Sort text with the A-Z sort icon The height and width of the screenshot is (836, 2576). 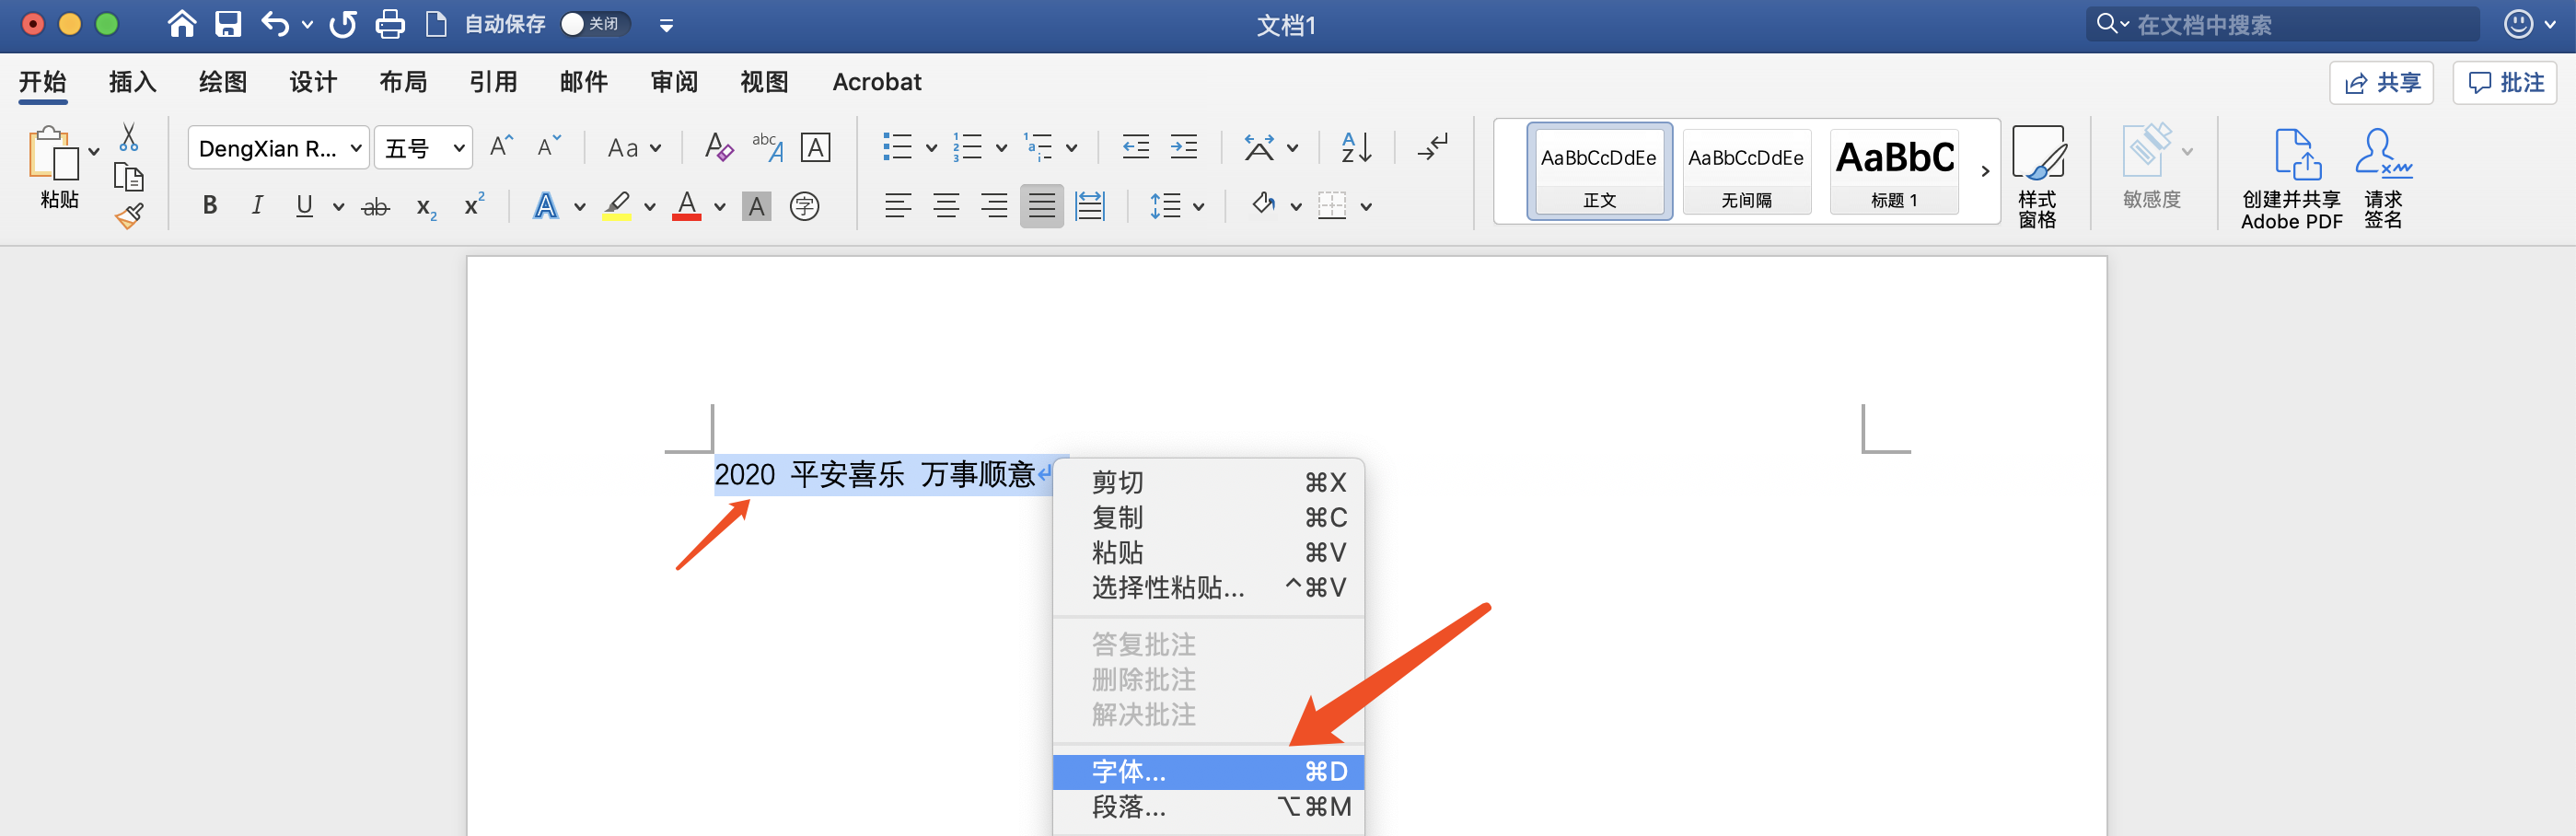[x=1355, y=148]
